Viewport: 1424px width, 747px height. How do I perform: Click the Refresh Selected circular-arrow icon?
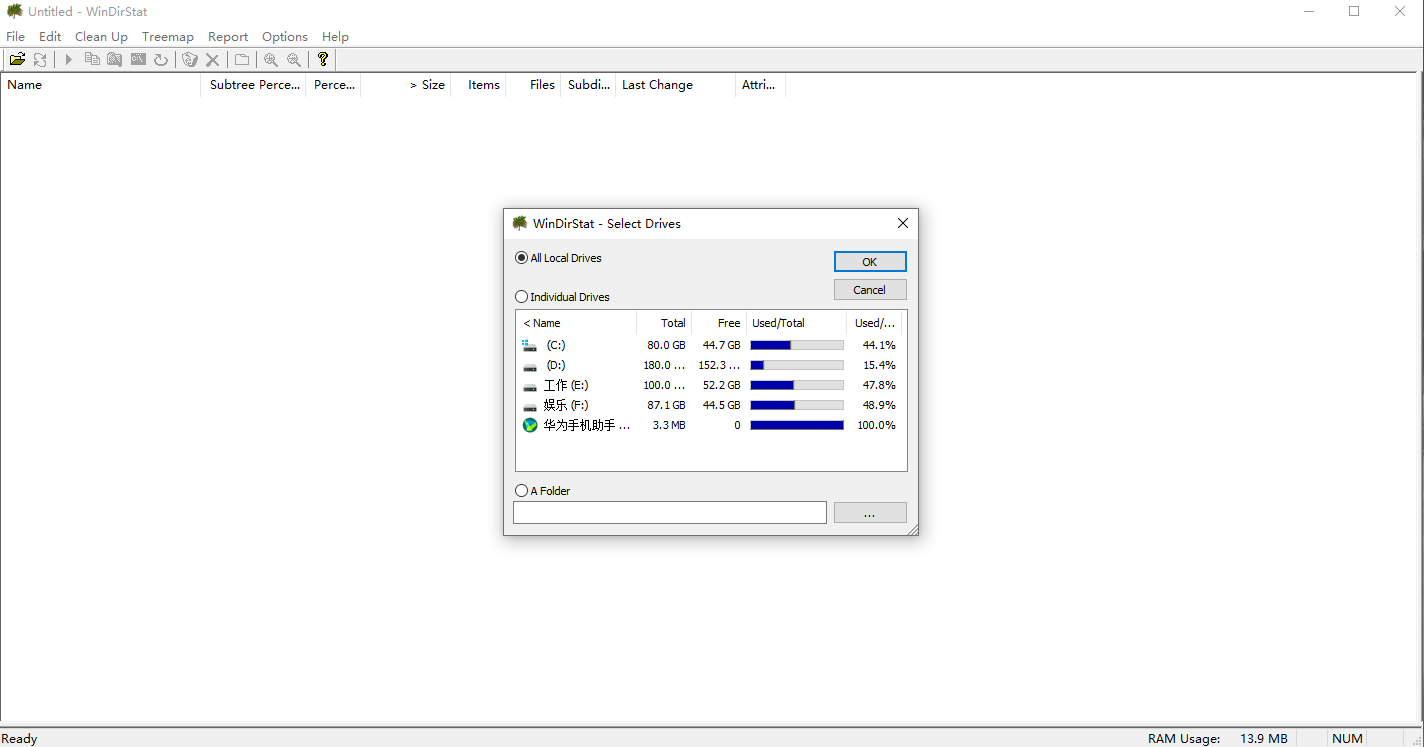point(161,60)
